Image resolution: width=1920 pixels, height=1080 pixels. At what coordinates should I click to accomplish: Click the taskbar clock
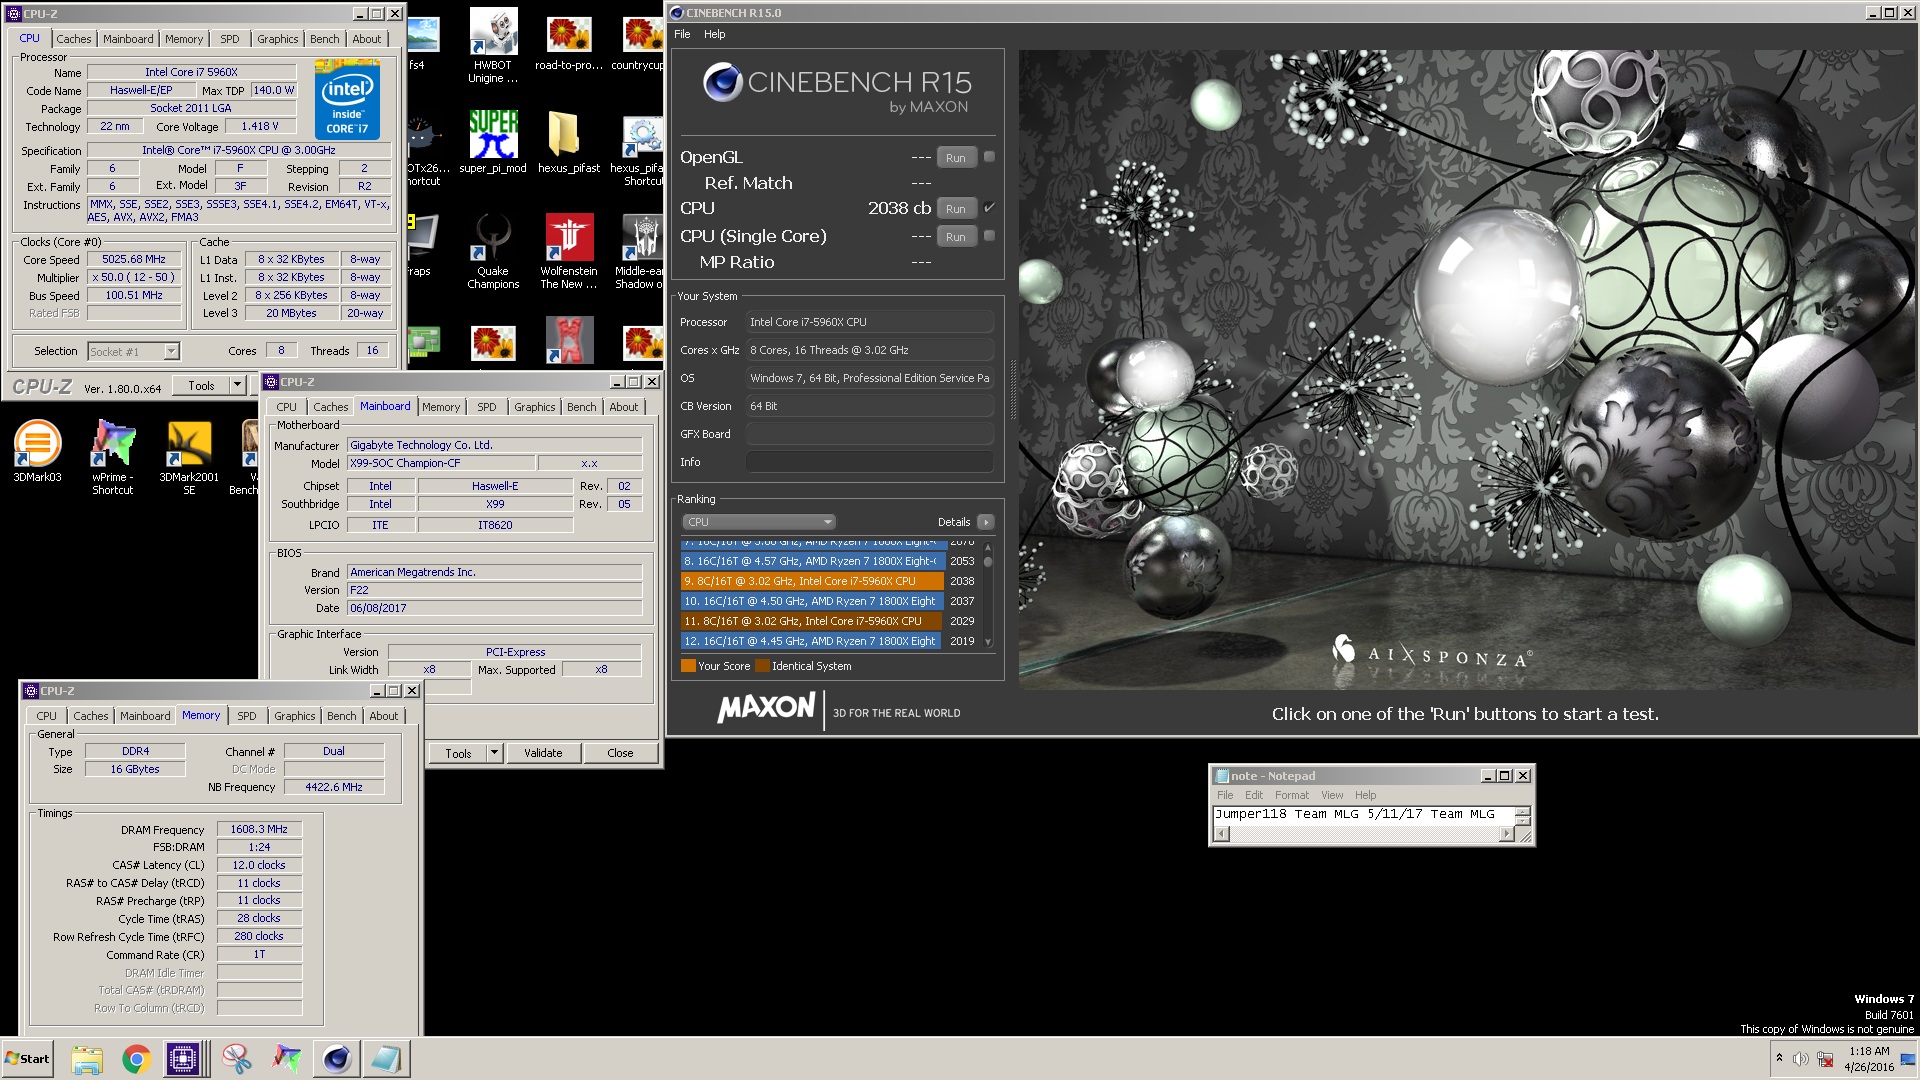(x=1869, y=1059)
